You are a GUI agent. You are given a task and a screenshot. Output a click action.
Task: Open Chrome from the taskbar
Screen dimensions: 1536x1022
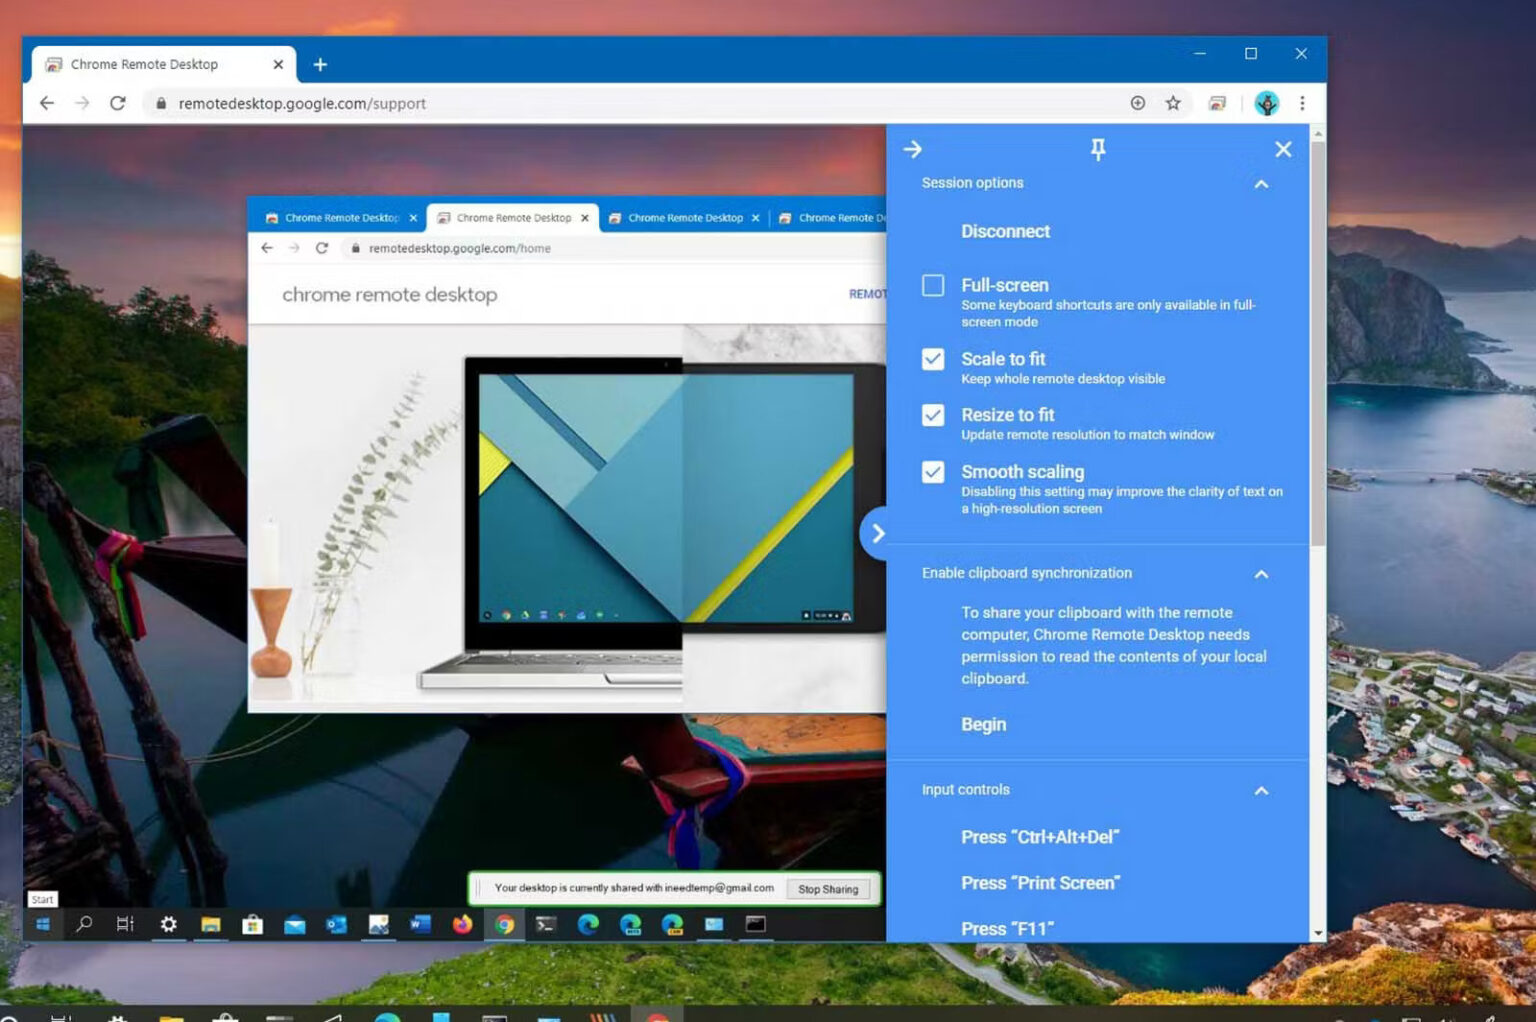tap(504, 925)
